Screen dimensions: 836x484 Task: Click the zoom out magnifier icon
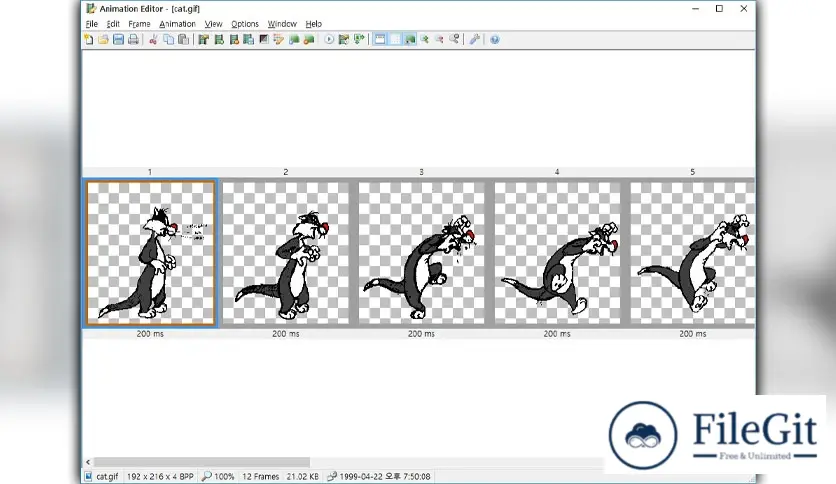coord(439,39)
